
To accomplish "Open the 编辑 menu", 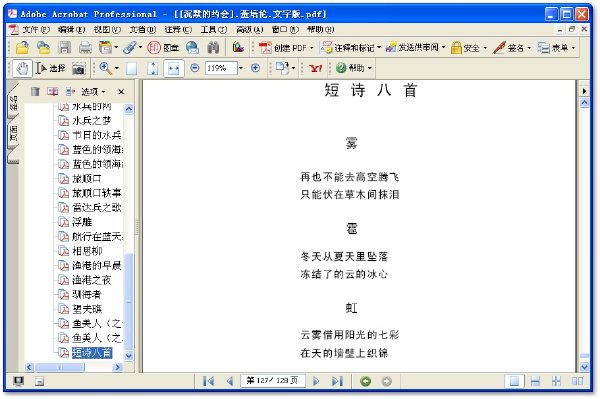I will [71, 29].
